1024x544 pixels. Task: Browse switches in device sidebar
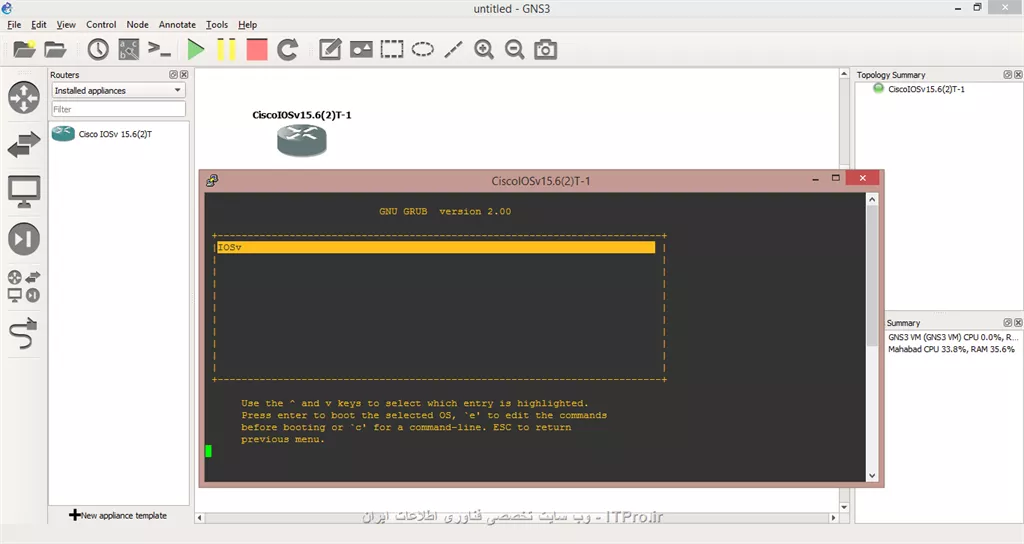tap(24, 144)
